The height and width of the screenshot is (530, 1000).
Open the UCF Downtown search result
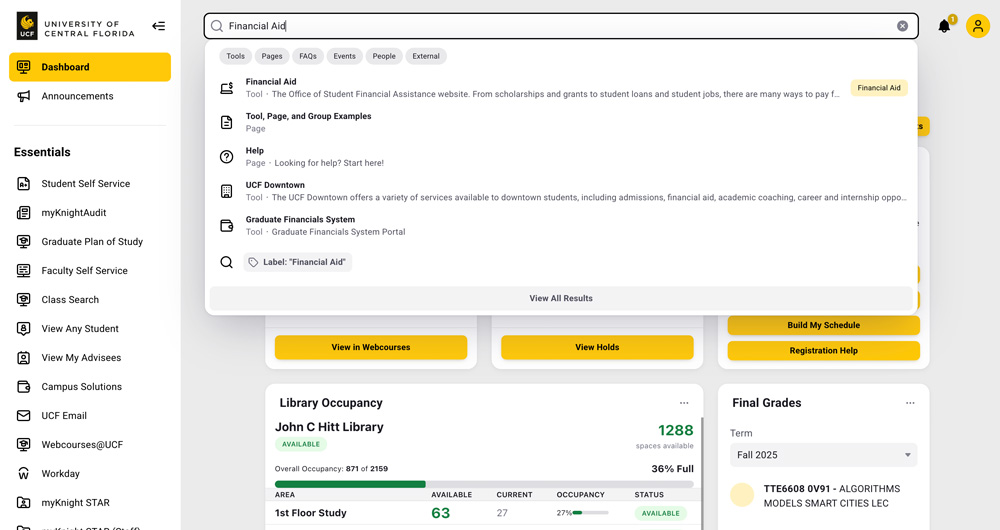[561, 191]
